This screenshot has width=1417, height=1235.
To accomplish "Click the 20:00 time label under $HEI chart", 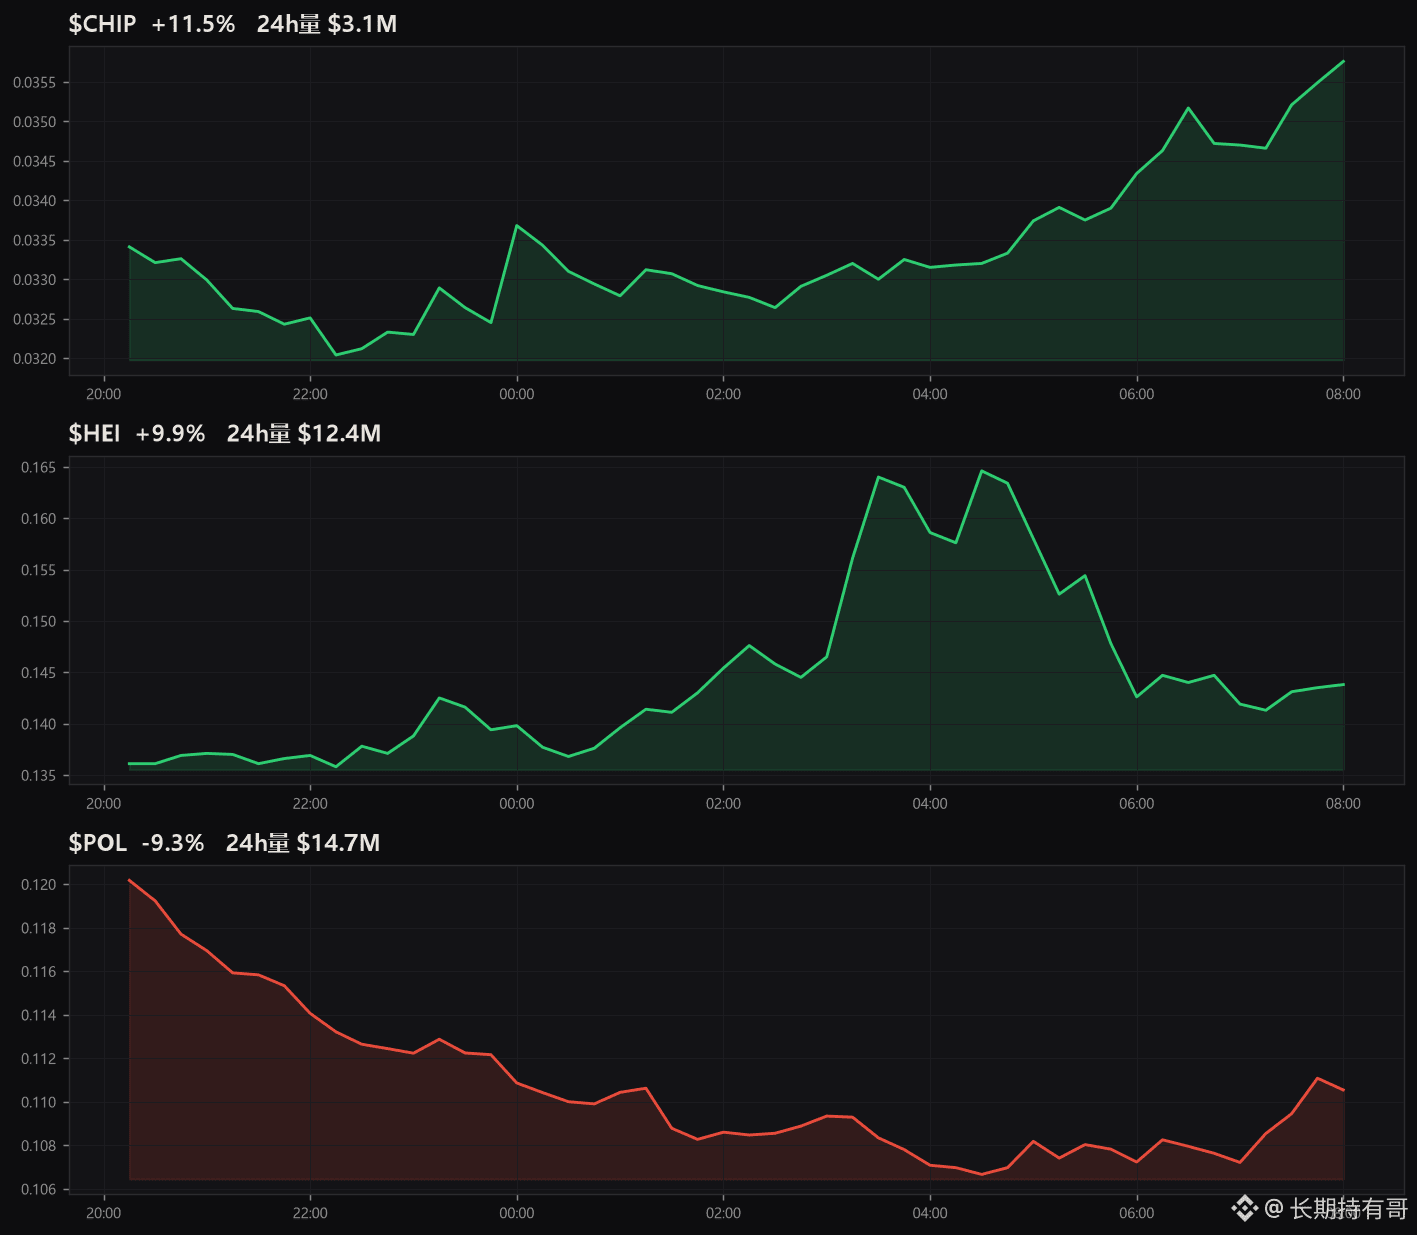I will pyautogui.click(x=104, y=804).
